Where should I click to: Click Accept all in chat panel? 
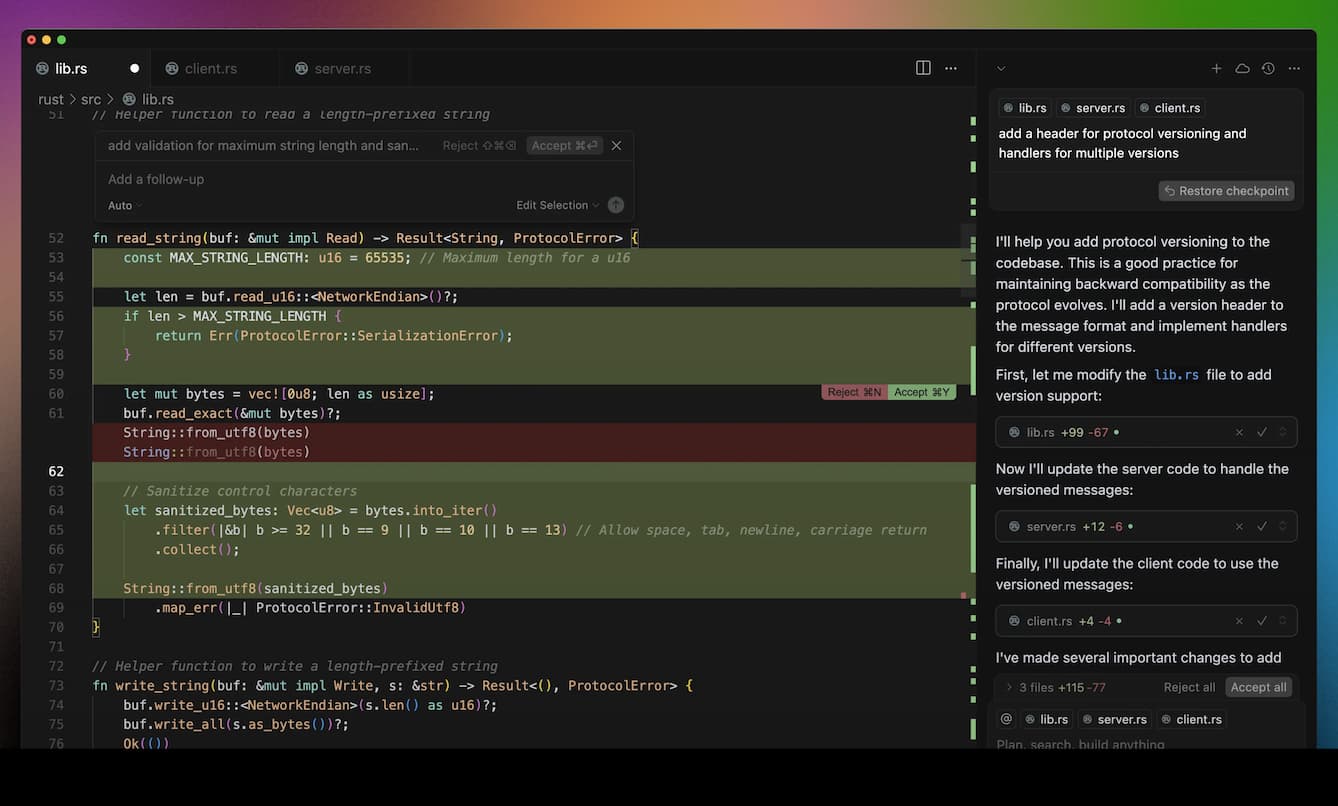coord(1258,687)
